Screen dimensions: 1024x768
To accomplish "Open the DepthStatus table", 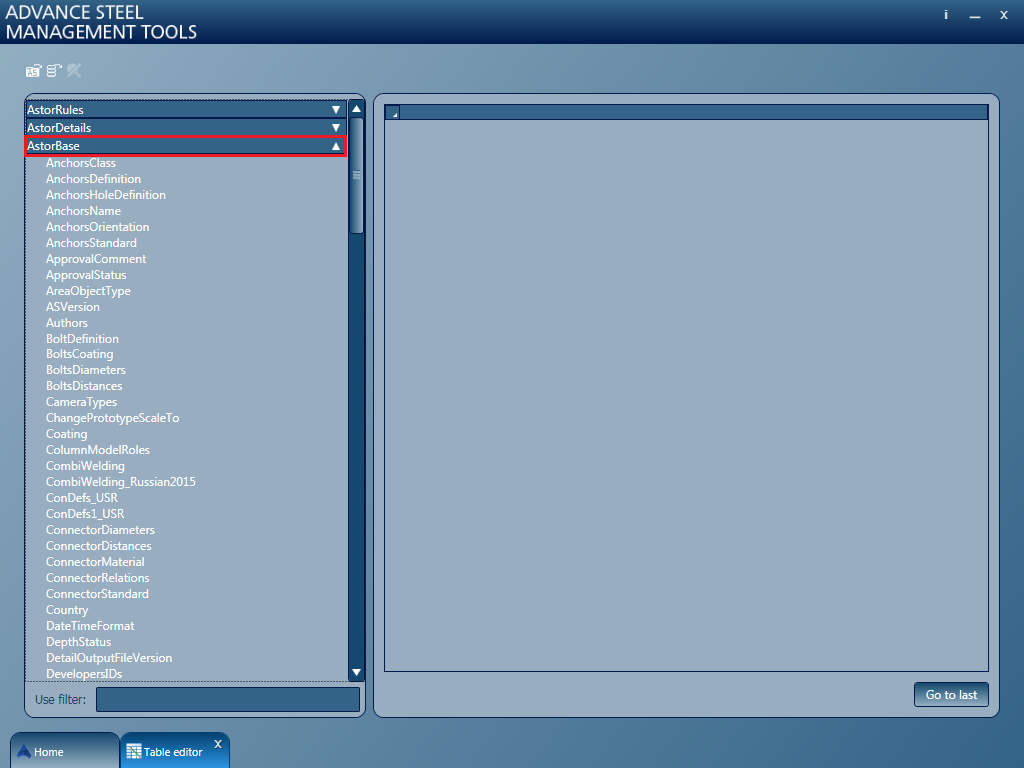I will point(78,642).
